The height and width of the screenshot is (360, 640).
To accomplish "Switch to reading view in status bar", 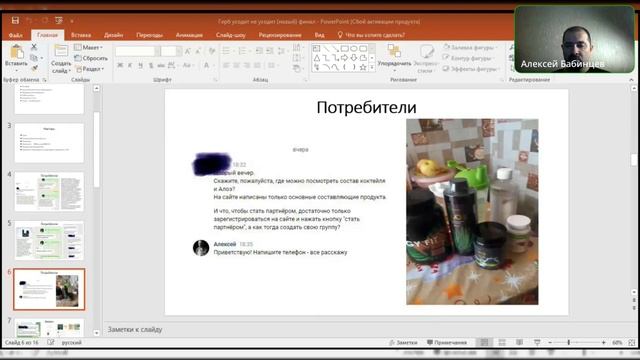I will coord(519,342).
